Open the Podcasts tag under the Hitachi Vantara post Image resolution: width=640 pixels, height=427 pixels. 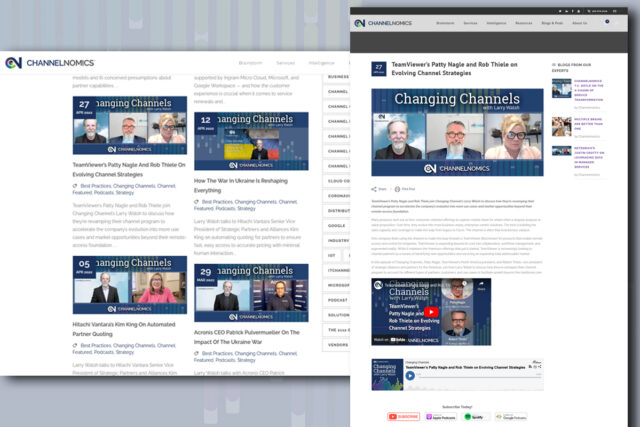tap(104, 352)
